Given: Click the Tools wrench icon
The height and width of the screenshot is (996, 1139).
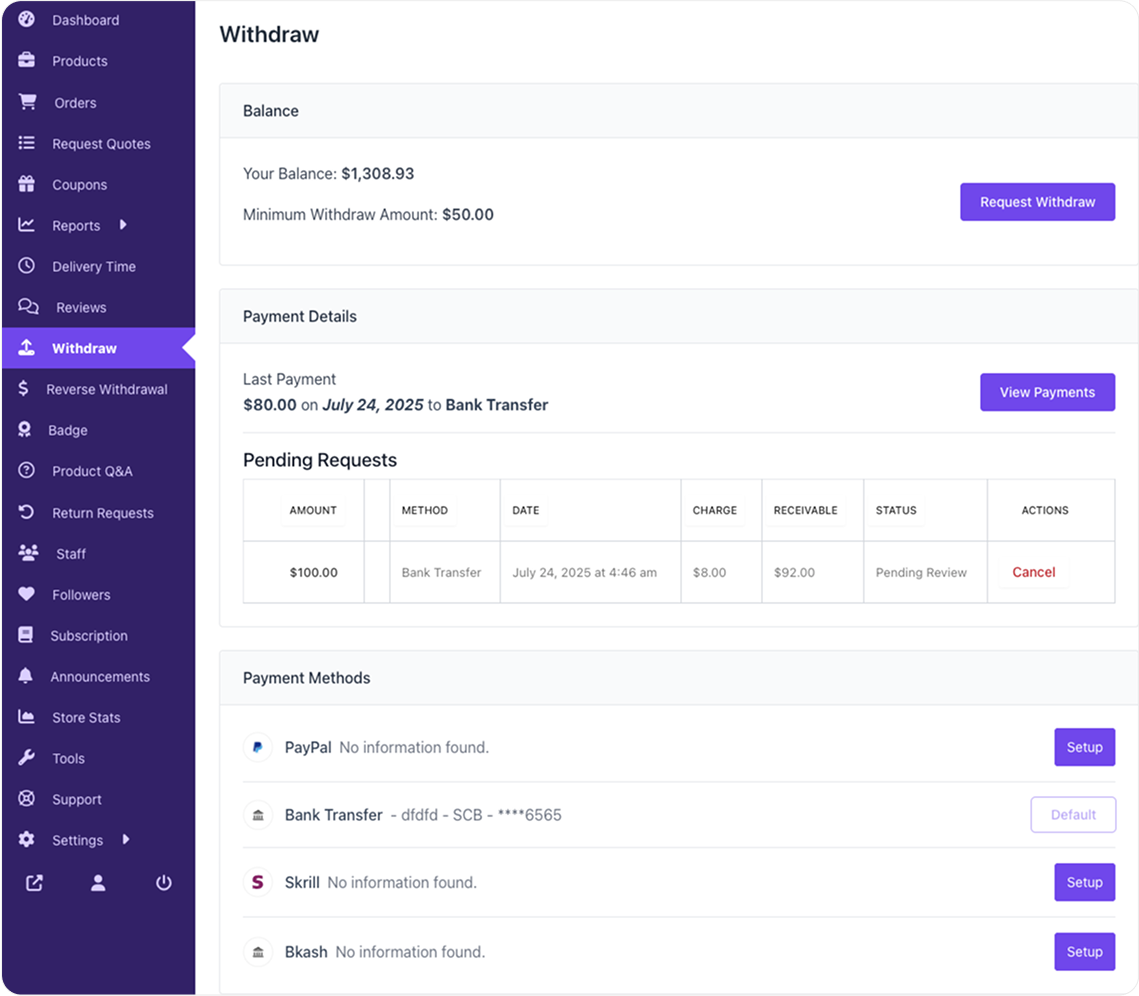Looking at the screenshot, I should 27,758.
